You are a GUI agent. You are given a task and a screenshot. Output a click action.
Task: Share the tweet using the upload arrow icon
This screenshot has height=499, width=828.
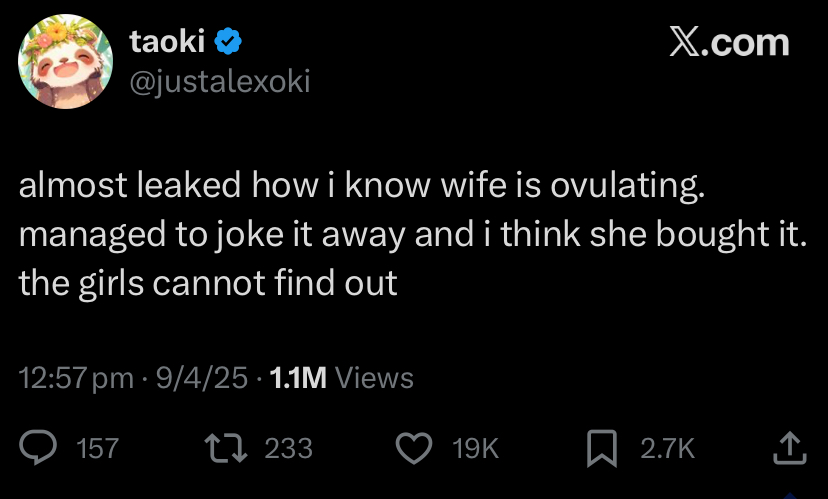(789, 448)
